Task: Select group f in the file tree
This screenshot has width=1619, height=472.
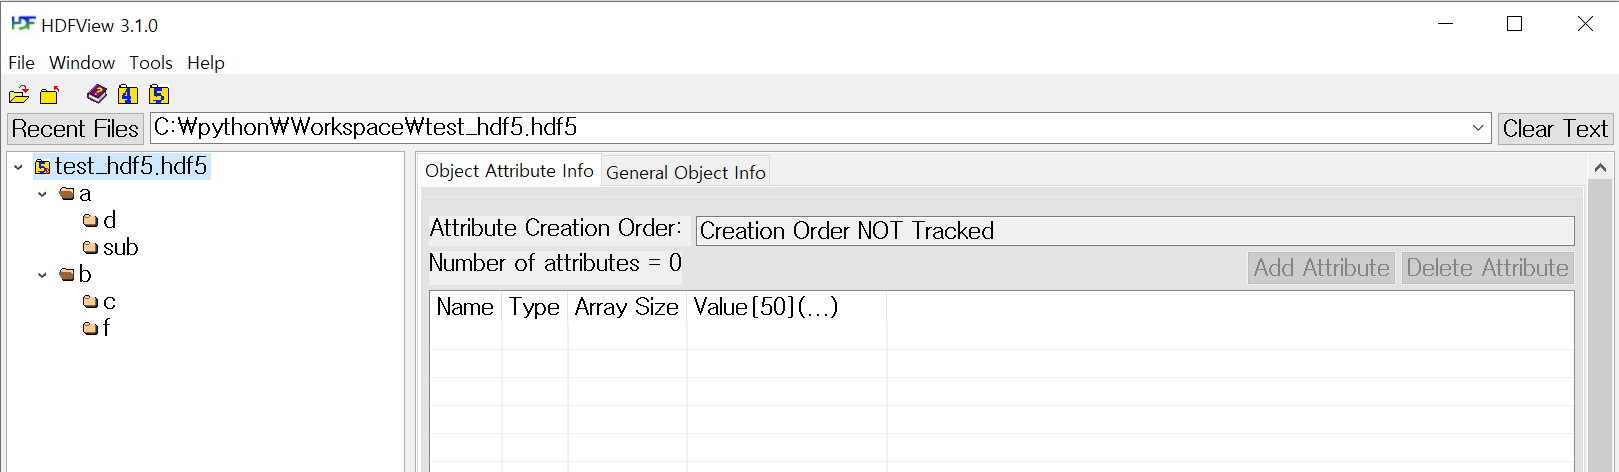Action: [x=105, y=328]
